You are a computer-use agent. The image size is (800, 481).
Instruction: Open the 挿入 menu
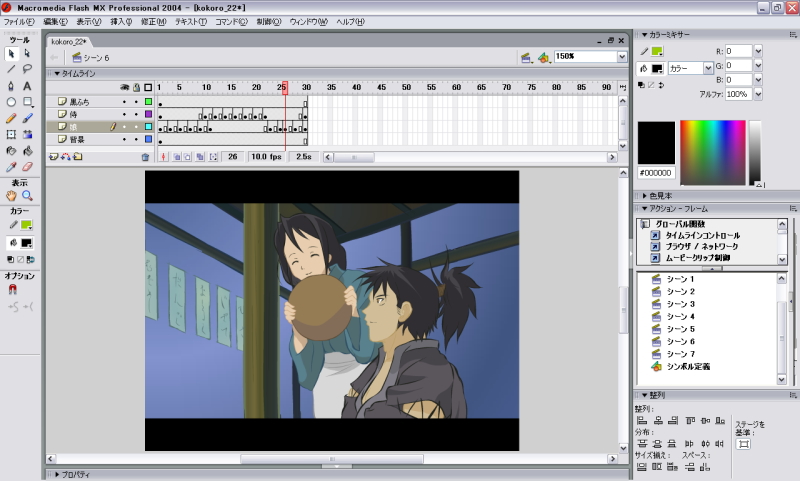tap(121, 22)
